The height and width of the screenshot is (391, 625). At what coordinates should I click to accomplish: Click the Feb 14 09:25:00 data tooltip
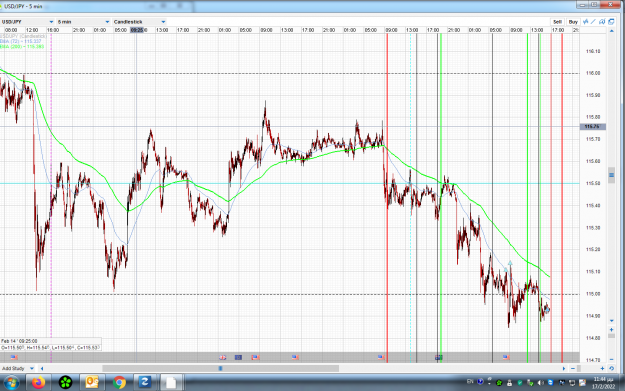(x=51, y=344)
